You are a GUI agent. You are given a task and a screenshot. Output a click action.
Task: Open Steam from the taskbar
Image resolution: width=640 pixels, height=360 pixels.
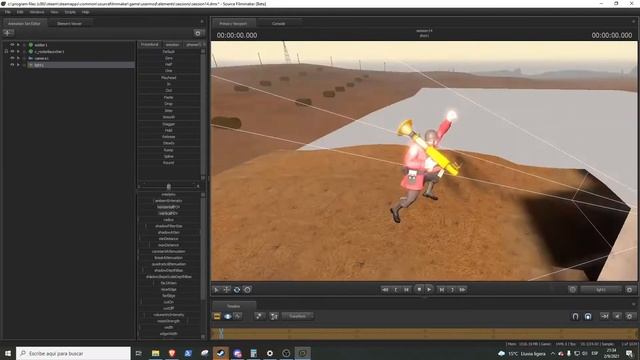[220, 353]
